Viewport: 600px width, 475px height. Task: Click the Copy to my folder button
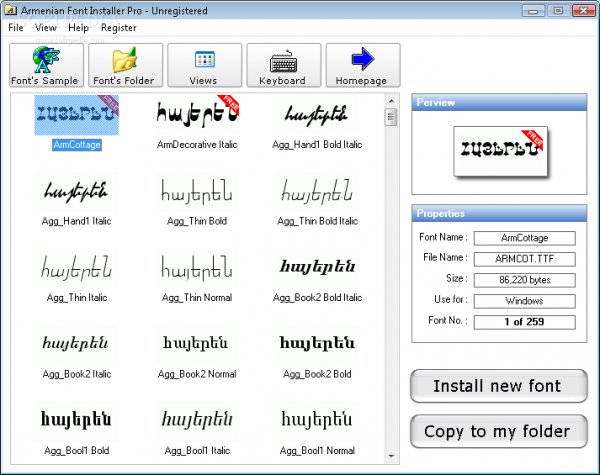pos(499,431)
